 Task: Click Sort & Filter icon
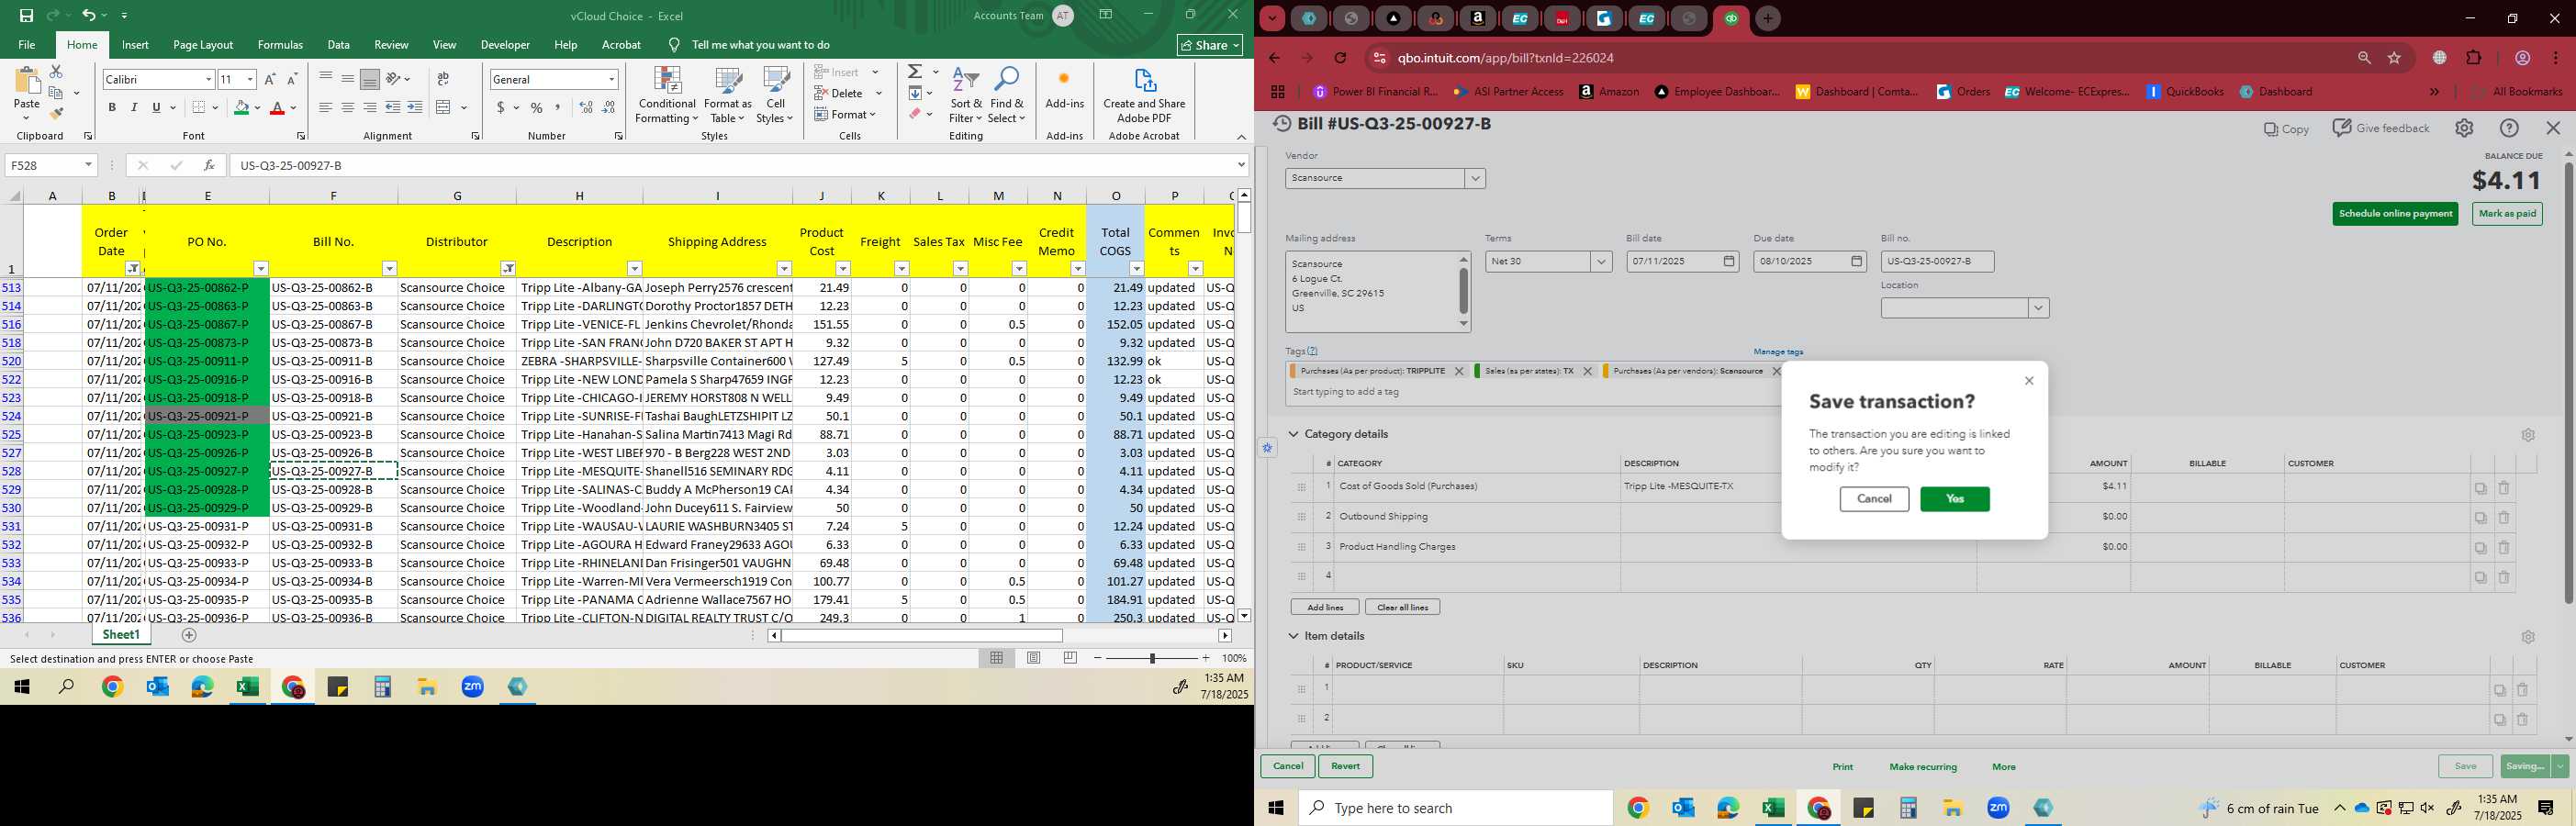(966, 95)
